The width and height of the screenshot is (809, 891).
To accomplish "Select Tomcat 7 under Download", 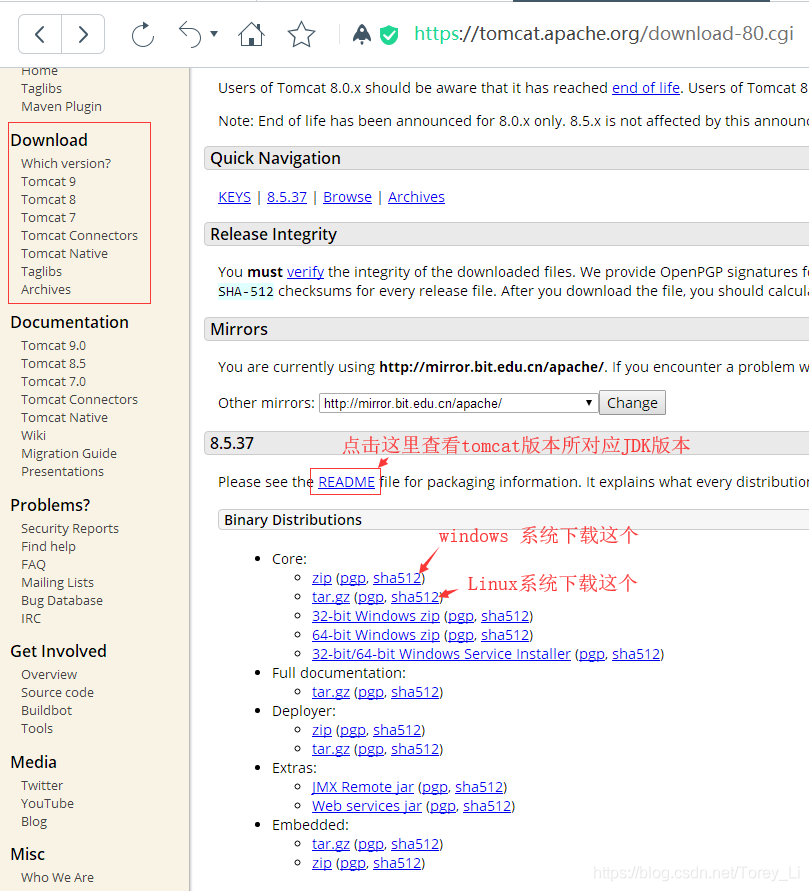I will tap(48, 218).
